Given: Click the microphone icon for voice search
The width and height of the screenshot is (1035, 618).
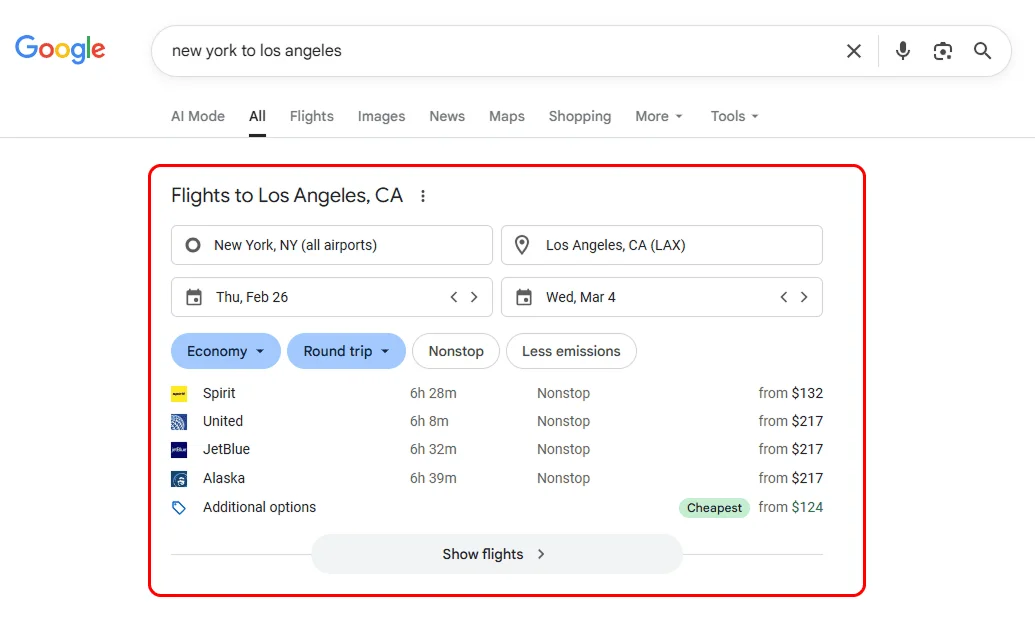Looking at the screenshot, I should [903, 50].
